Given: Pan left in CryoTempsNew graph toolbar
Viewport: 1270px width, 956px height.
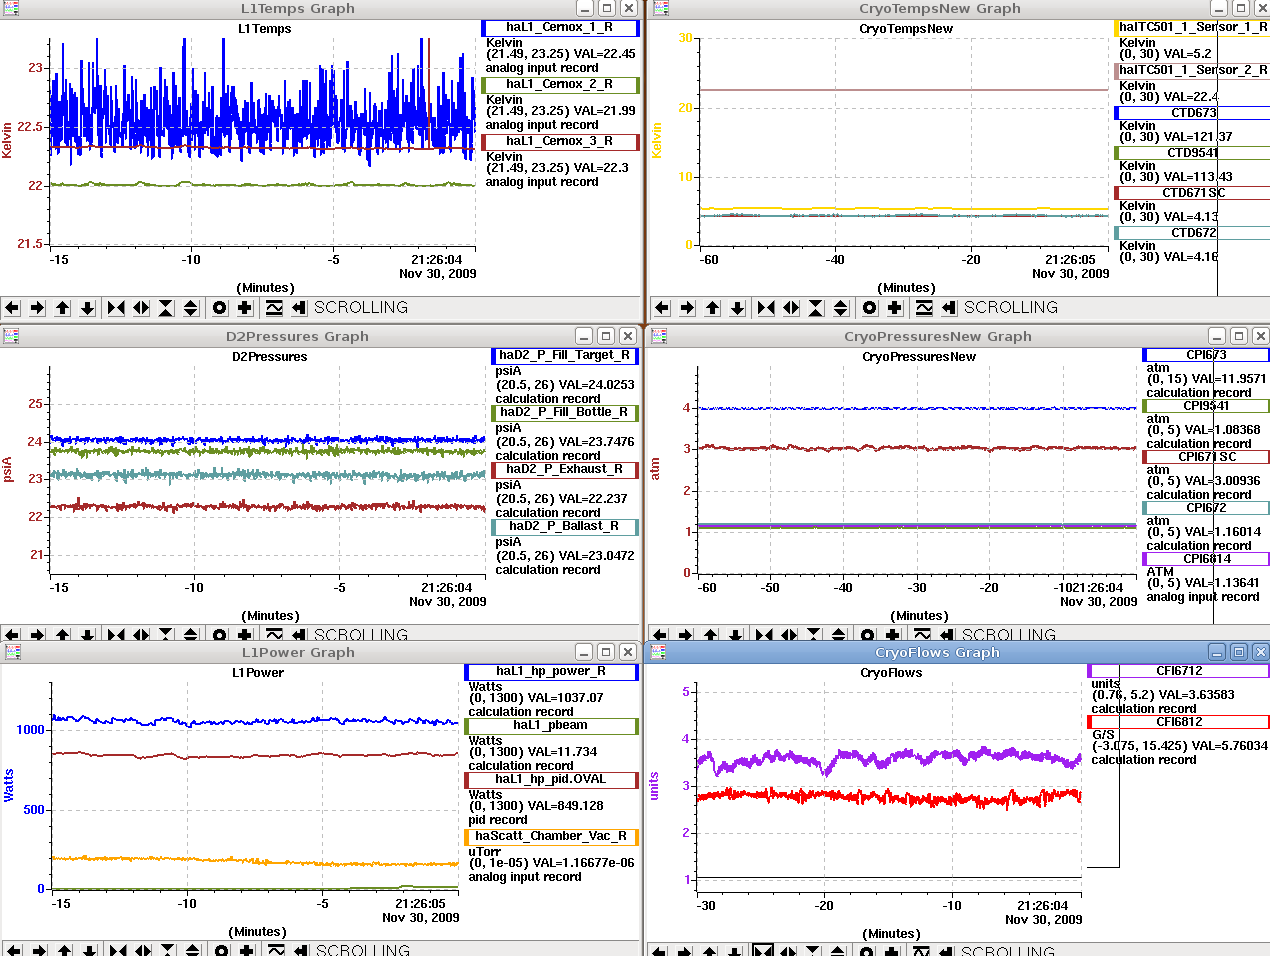Looking at the screenshot, I should click(662, 308).
